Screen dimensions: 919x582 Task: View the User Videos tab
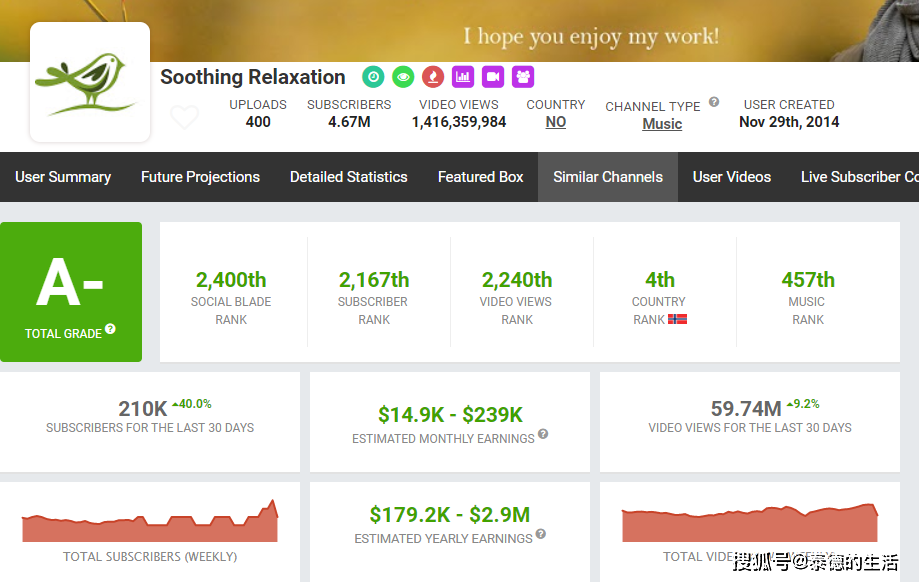(732, 177)
